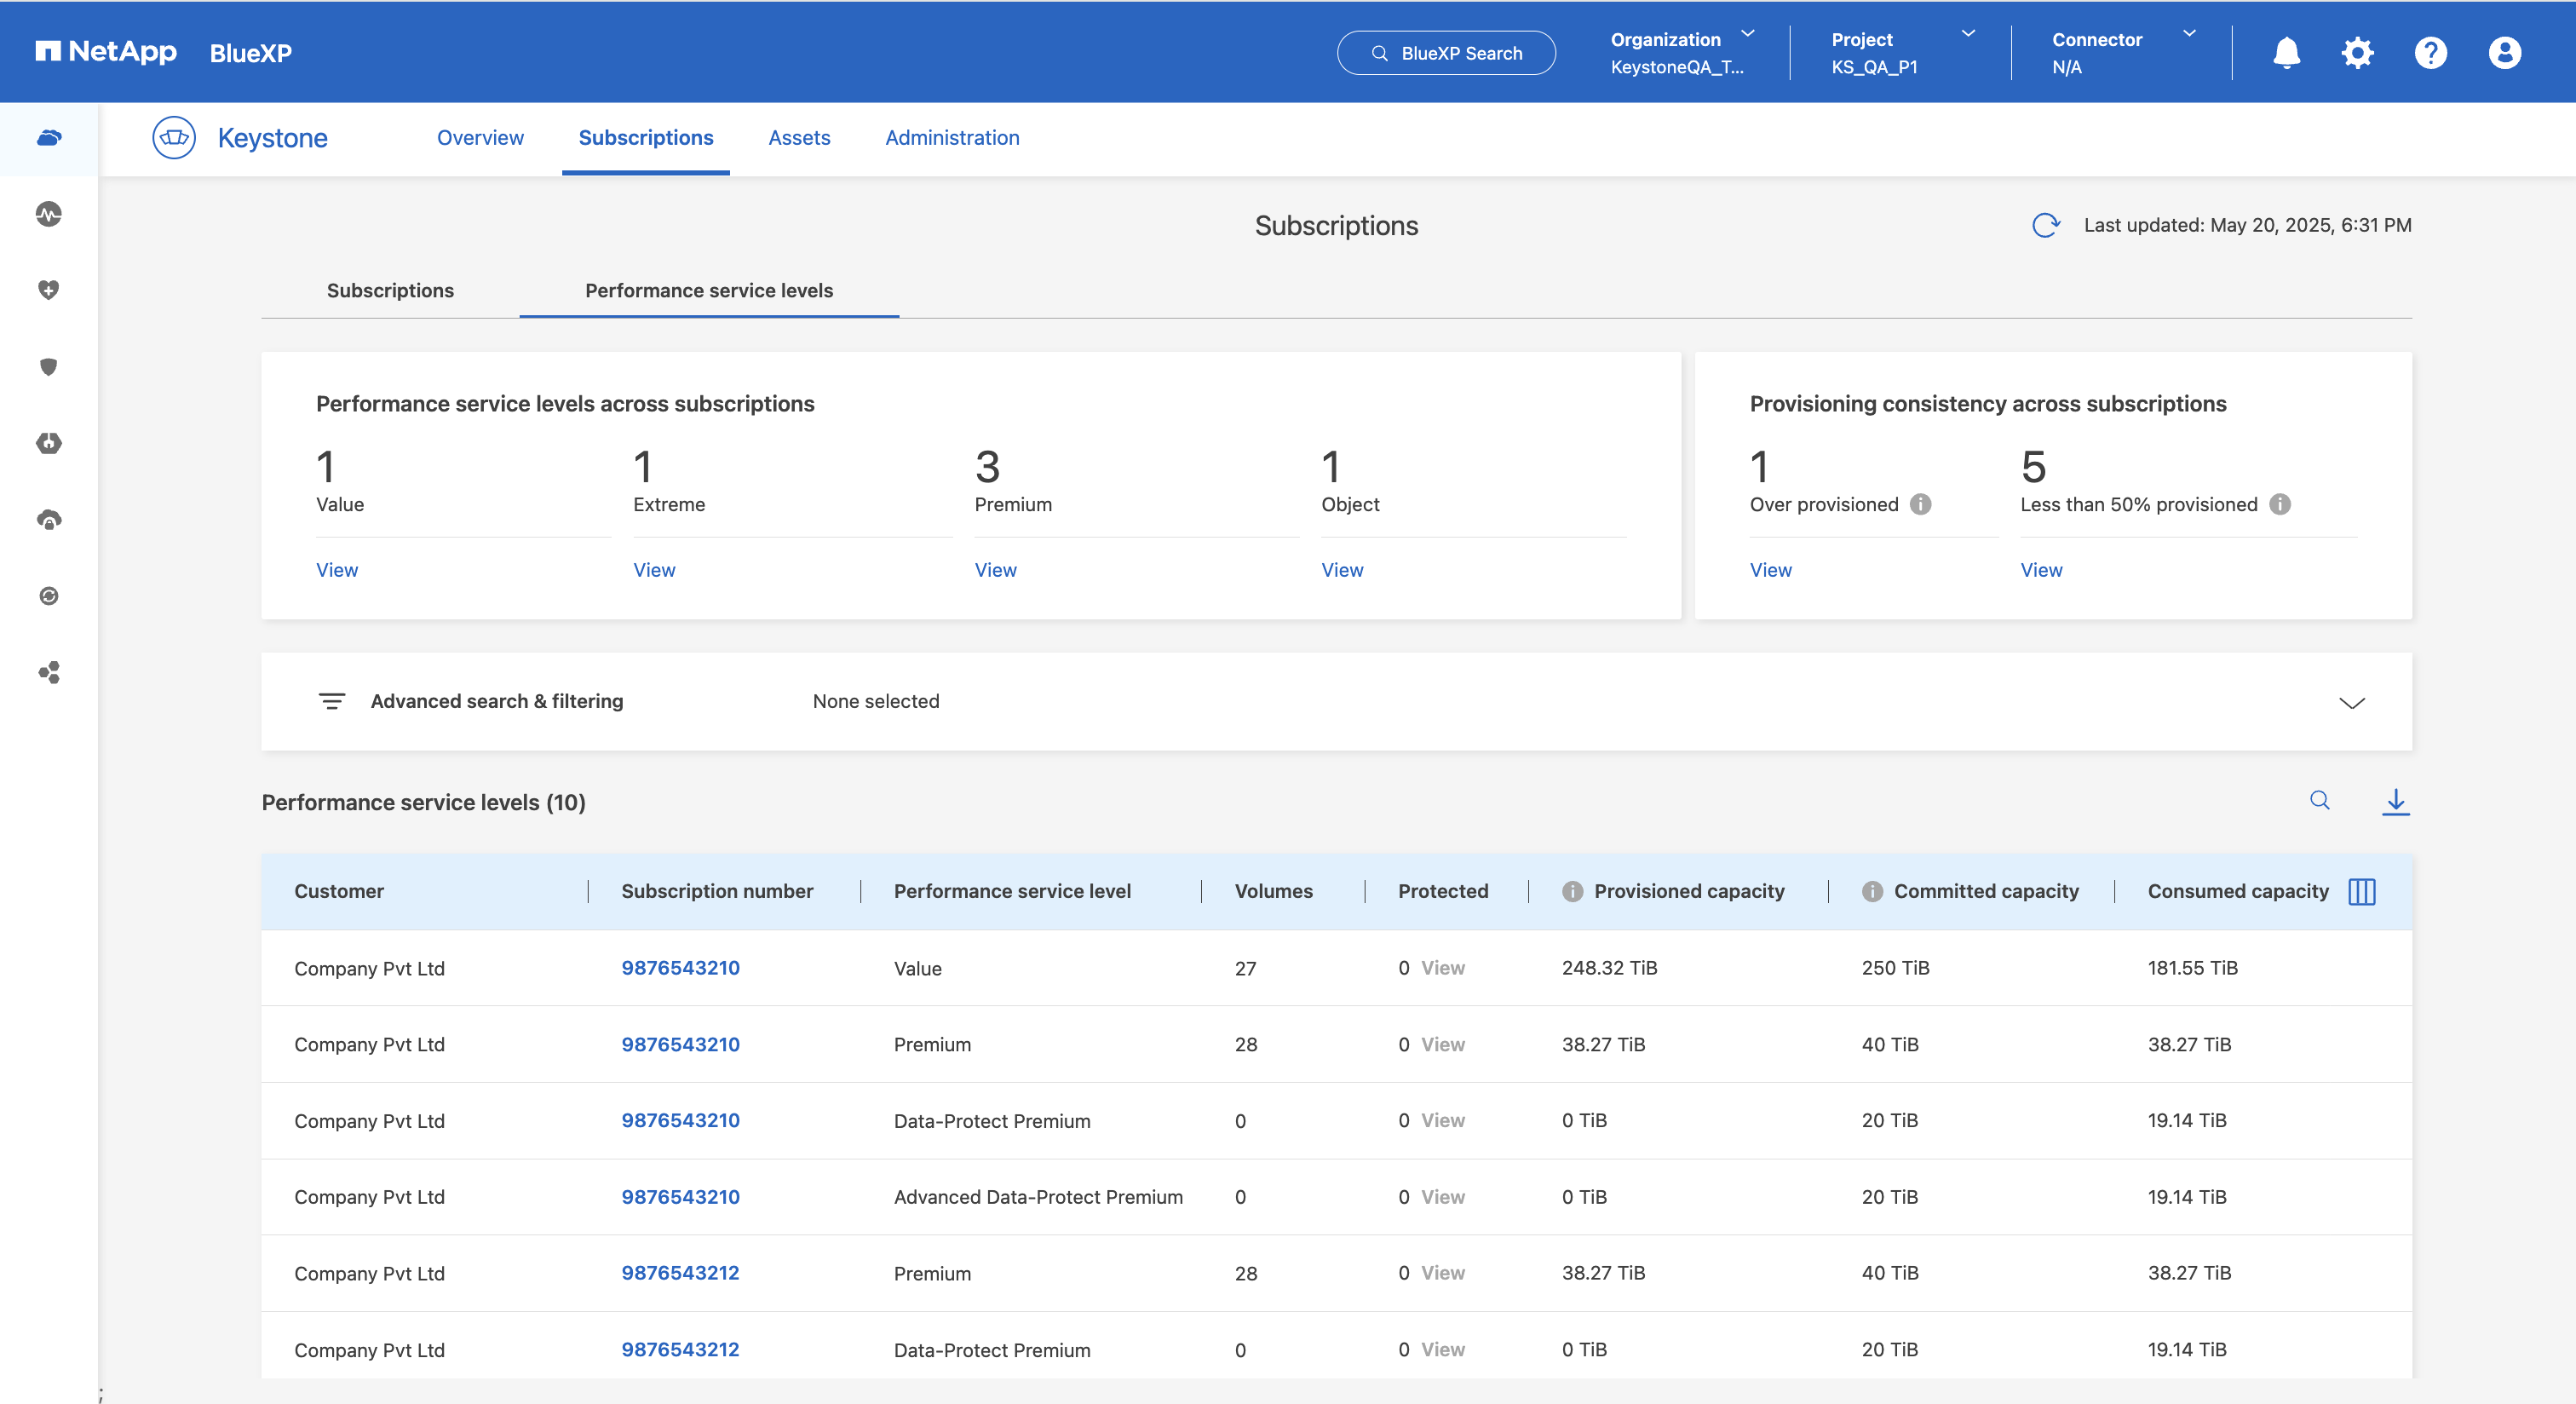Open the user account profile icon
The width and height of the screenshot is (2576, 1404).
pos(2504,53)
